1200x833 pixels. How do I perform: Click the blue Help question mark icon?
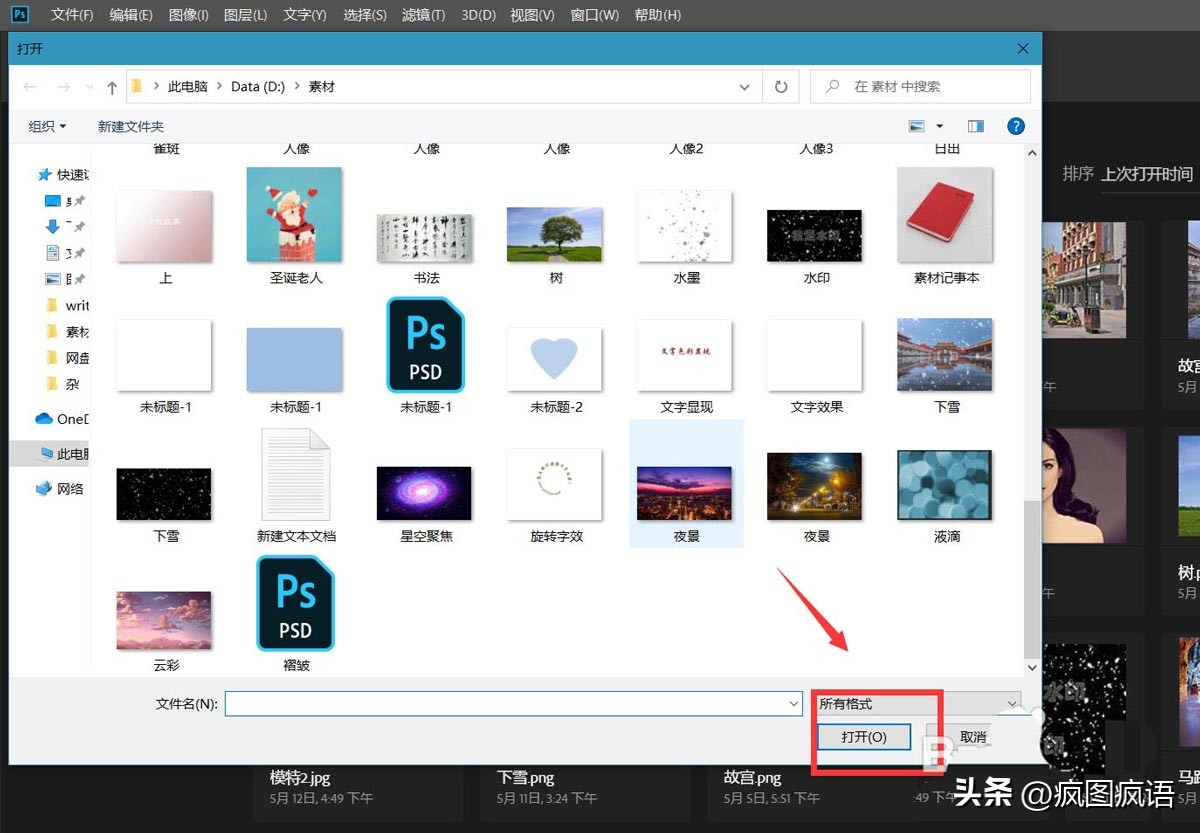(1016, 126)
